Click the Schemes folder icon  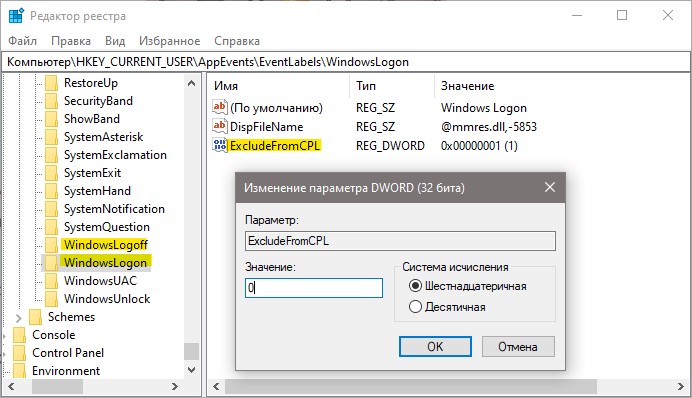click(35, 317)
